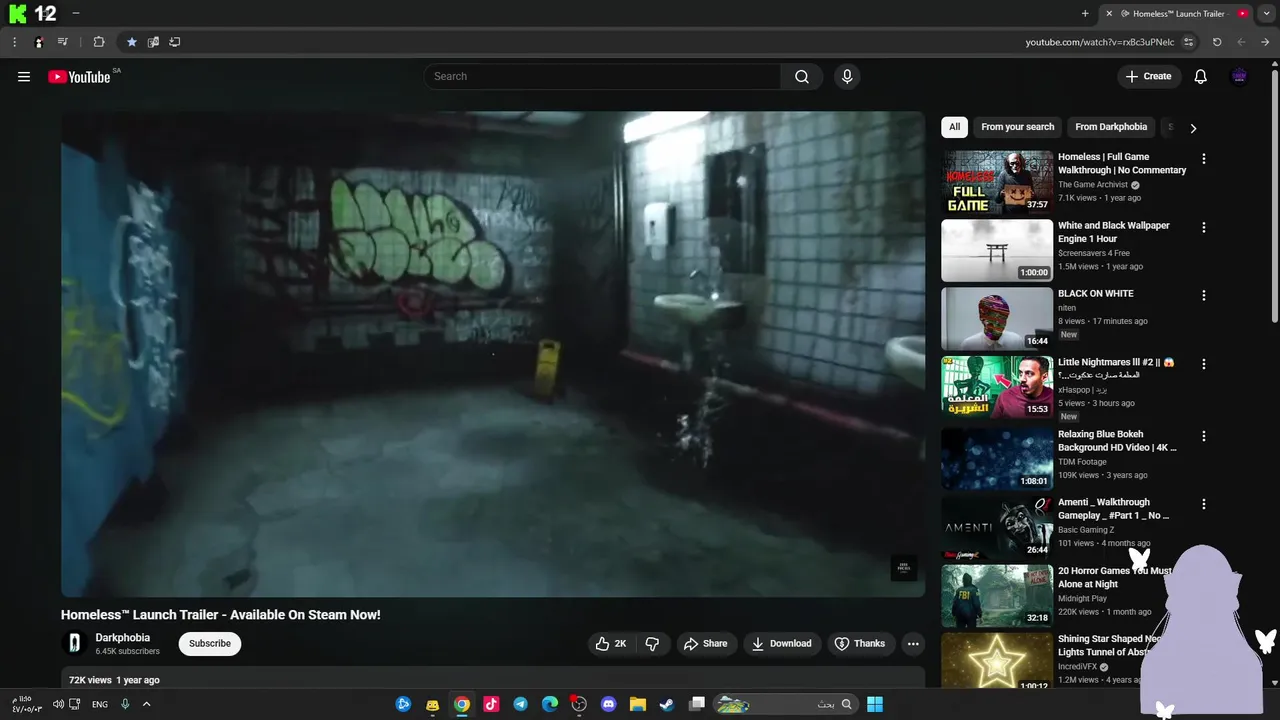Click the Thanks button
The image size is (1280, 720).
coord(860,644)
